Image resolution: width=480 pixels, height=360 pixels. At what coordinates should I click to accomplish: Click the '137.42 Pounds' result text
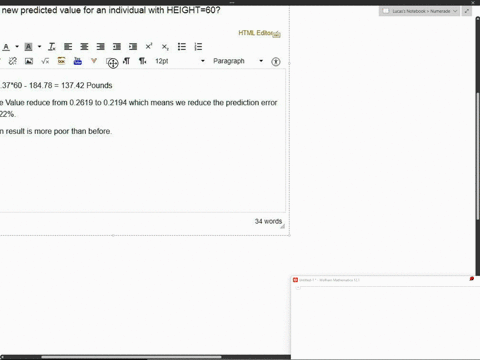pyautogui.click(x=87, y=85)
